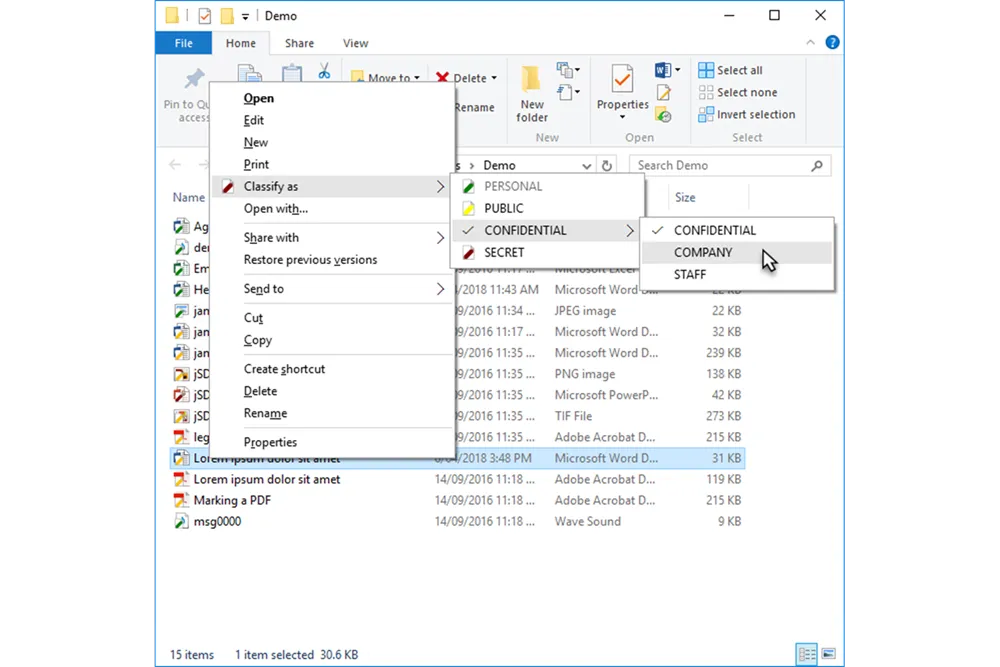The image size is (1000, 667).
Task: Click the New folder icon in ribbon
Action: (x=532, y=80)
